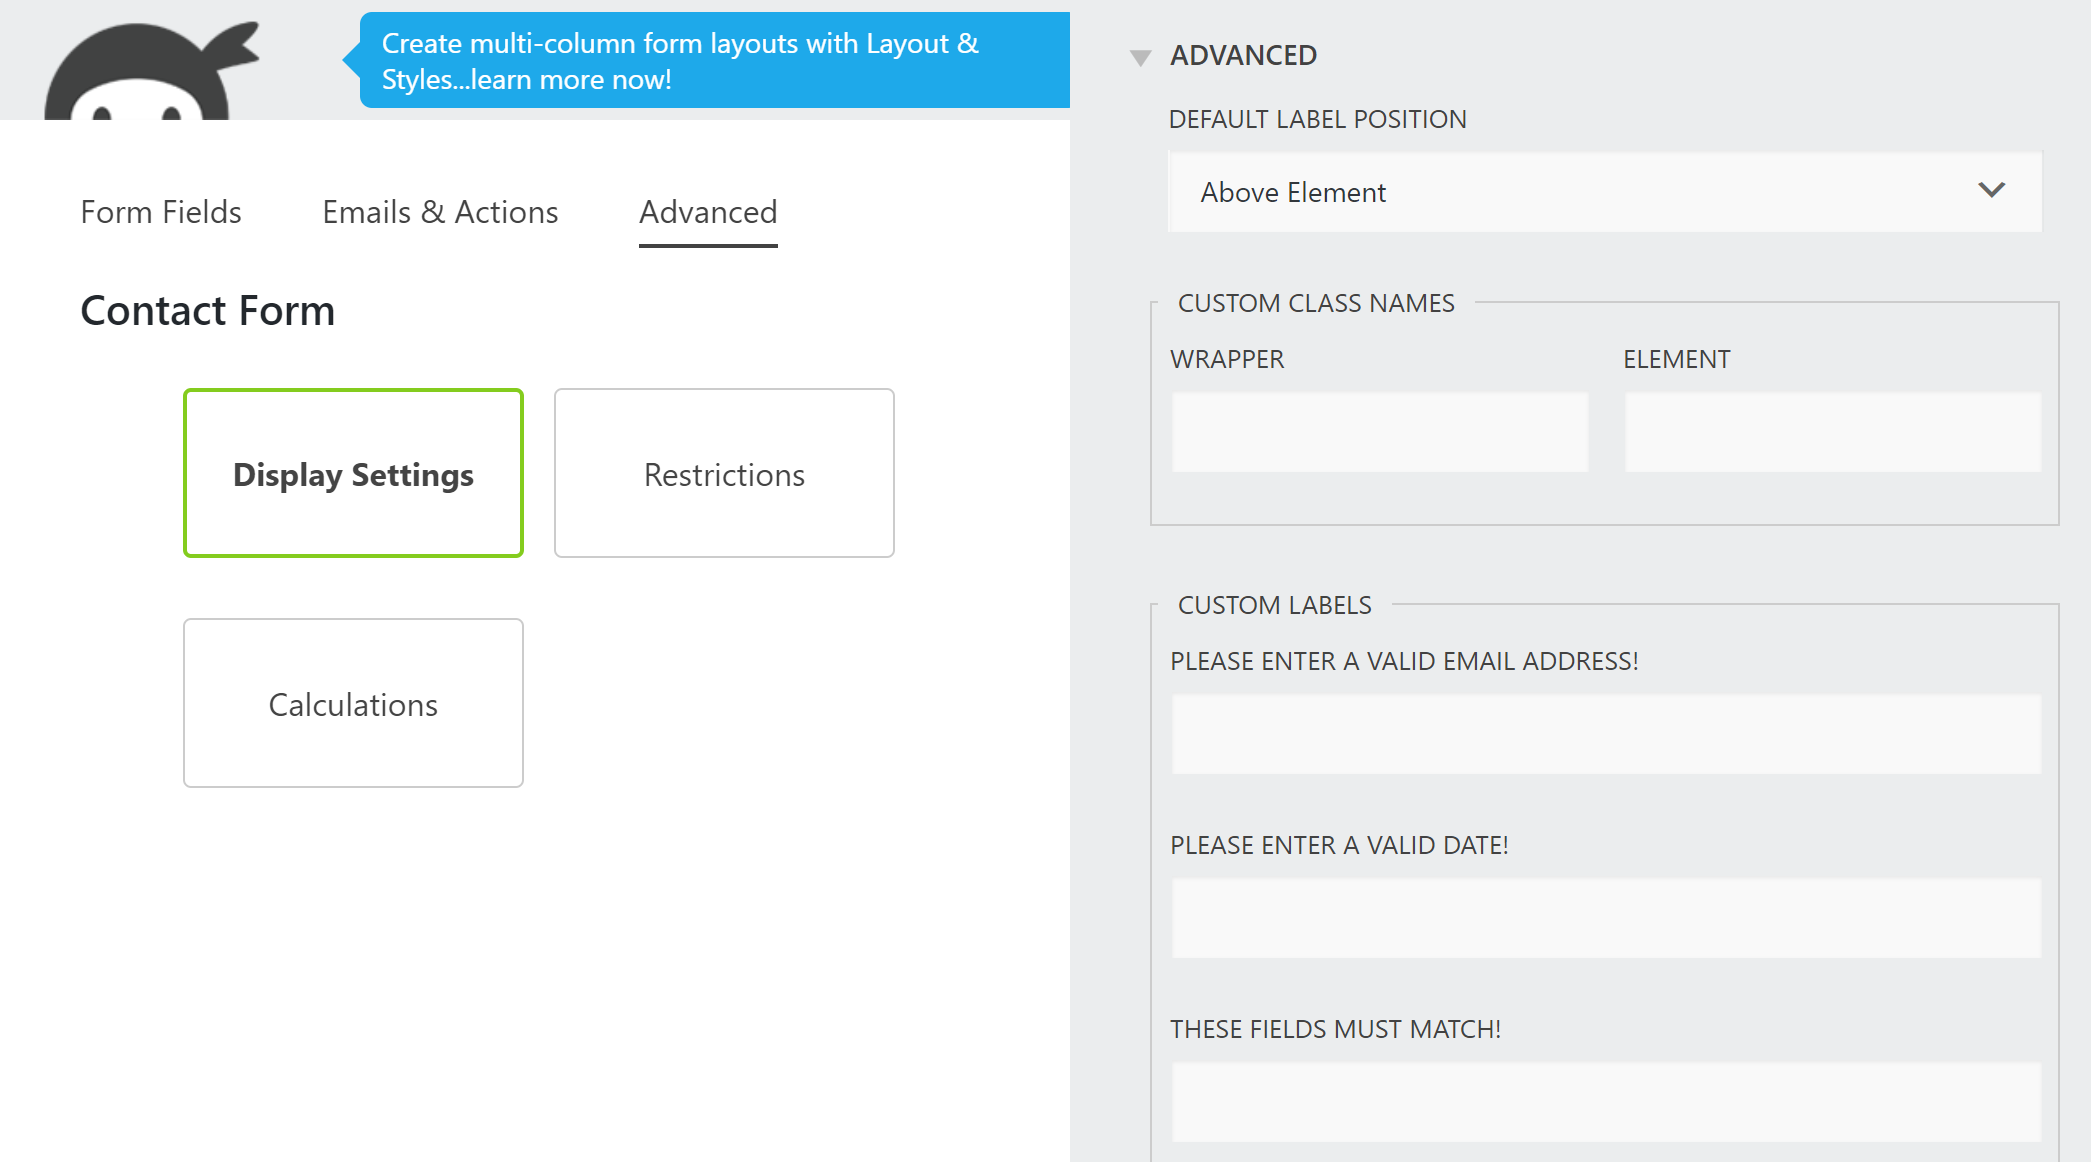Open the Calculations settings box
2091x1162 pixels.
tap(353, 703)
